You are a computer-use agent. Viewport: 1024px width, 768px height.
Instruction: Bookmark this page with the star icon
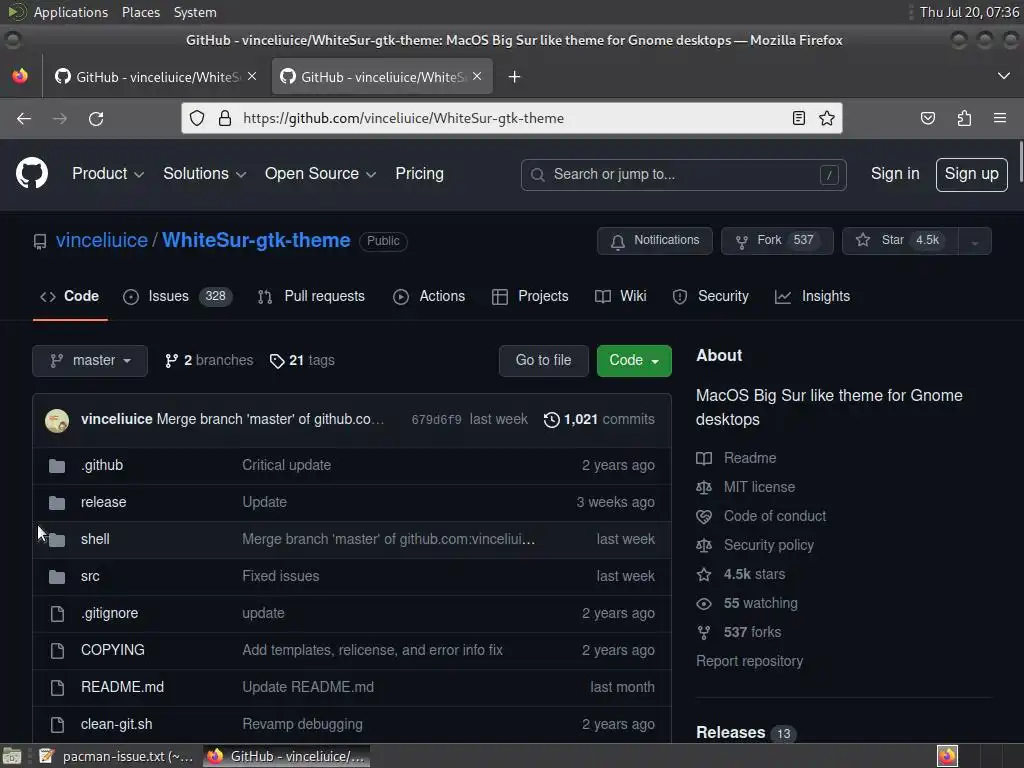pos(827,118)
